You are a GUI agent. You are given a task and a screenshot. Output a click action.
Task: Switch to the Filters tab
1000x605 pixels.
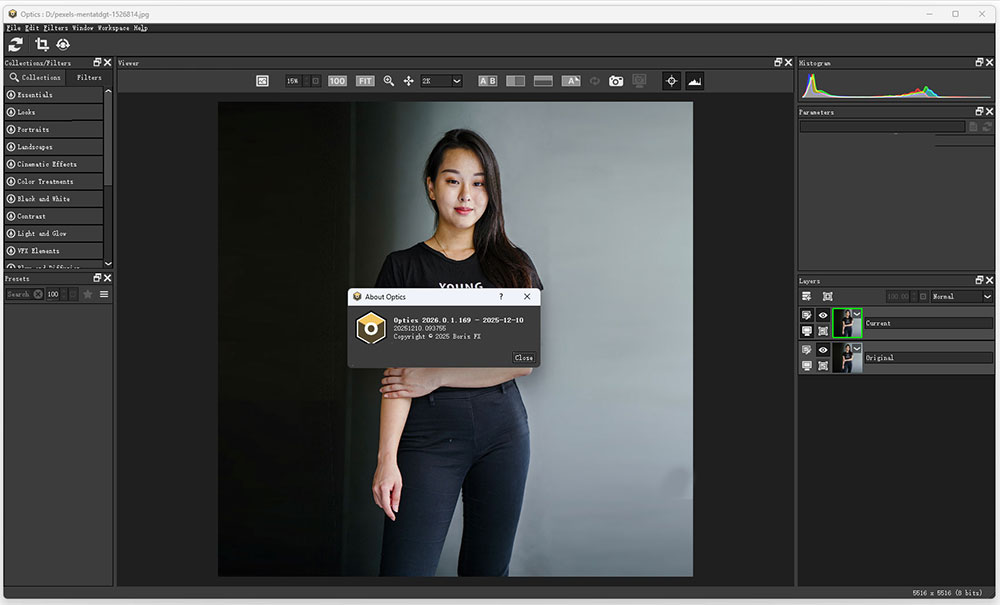(89, 77)
